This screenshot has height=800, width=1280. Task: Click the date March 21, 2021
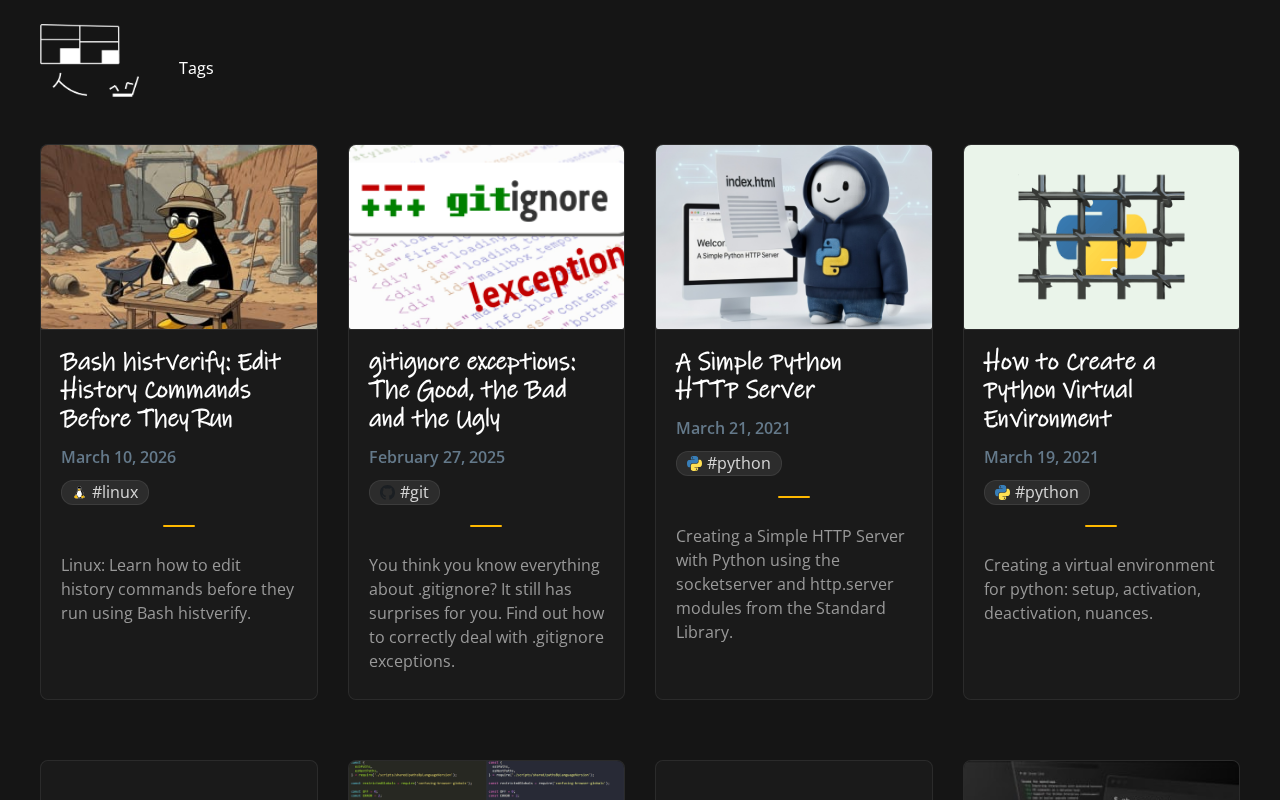tap(733, 428)
